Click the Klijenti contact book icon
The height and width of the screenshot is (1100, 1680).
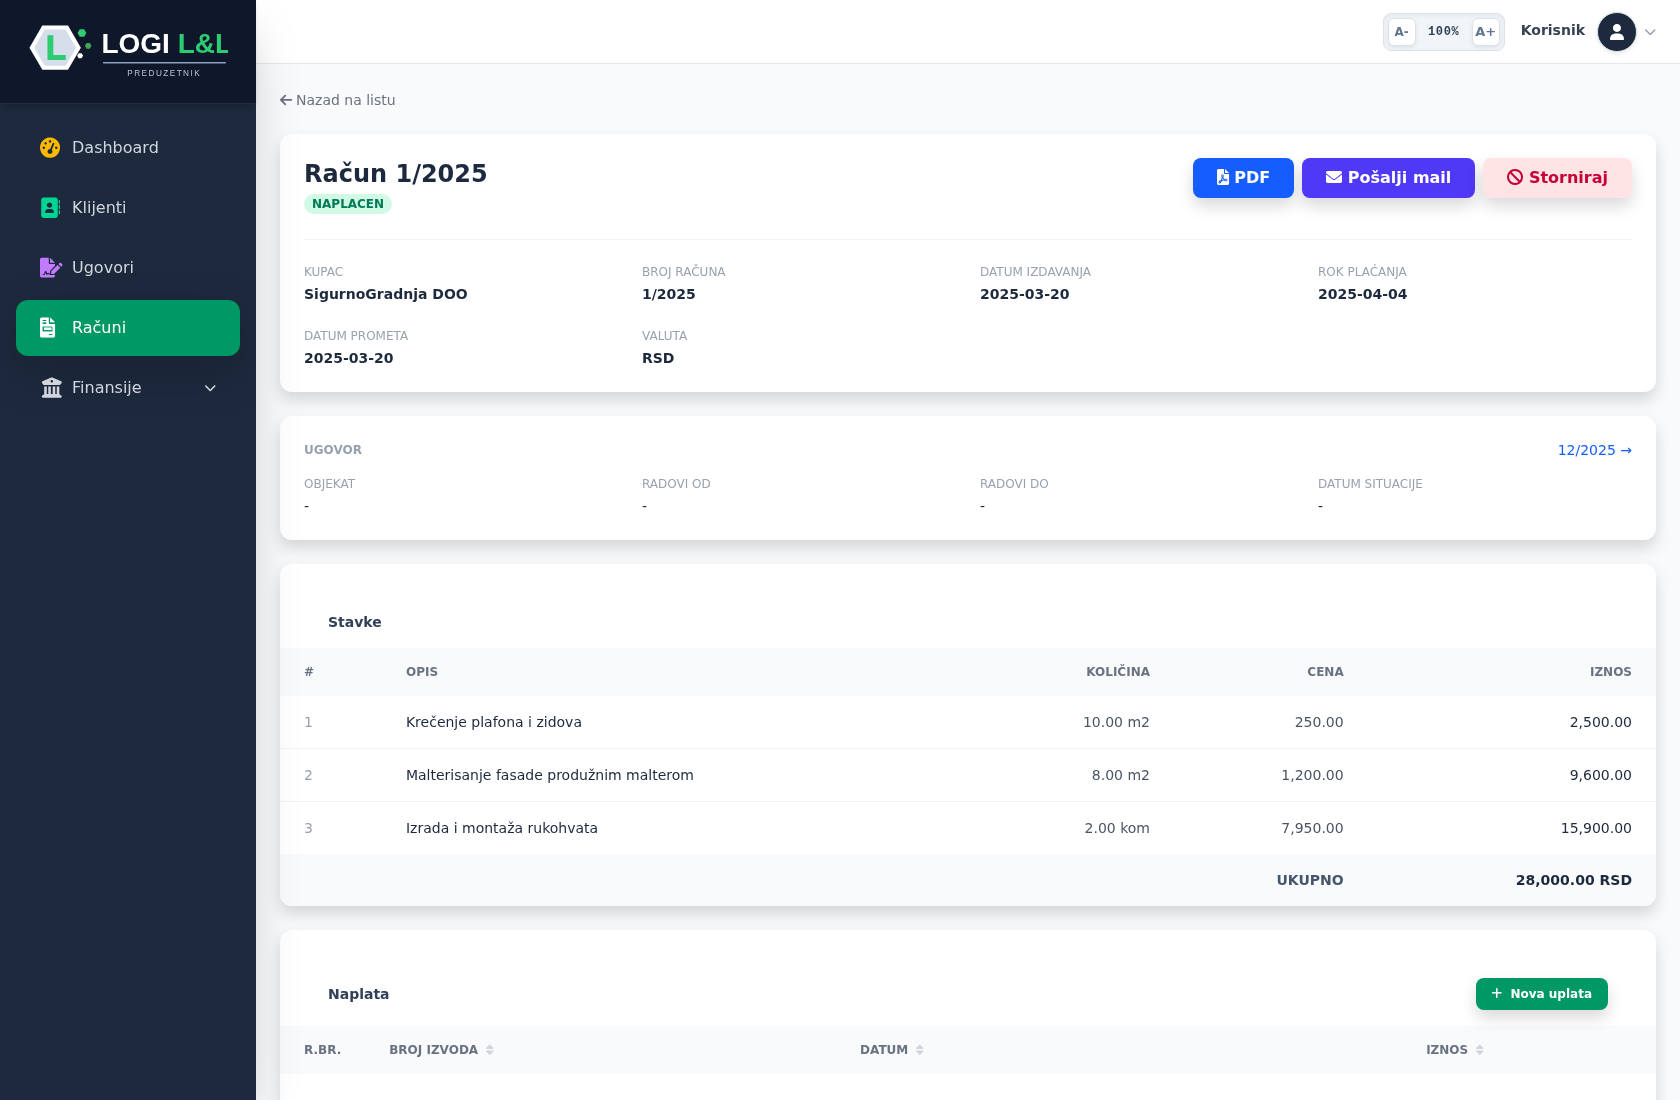[x=50, y=208]
